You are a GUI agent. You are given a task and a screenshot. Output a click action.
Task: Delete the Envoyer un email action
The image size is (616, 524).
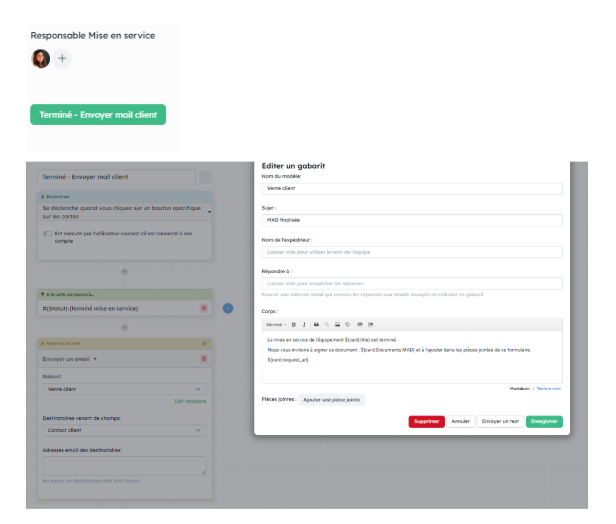click(204, 358)
